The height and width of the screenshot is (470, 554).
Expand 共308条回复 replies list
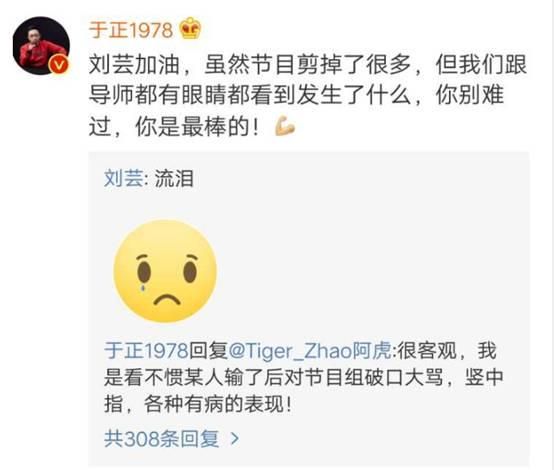coord(162,439)
